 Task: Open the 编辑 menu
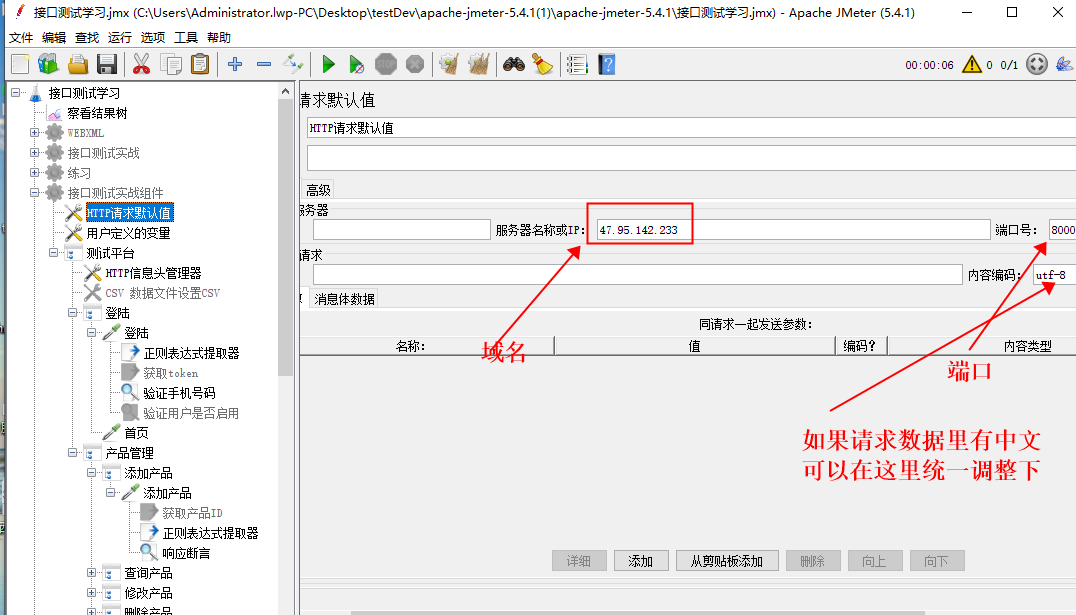tap(54, 38)
